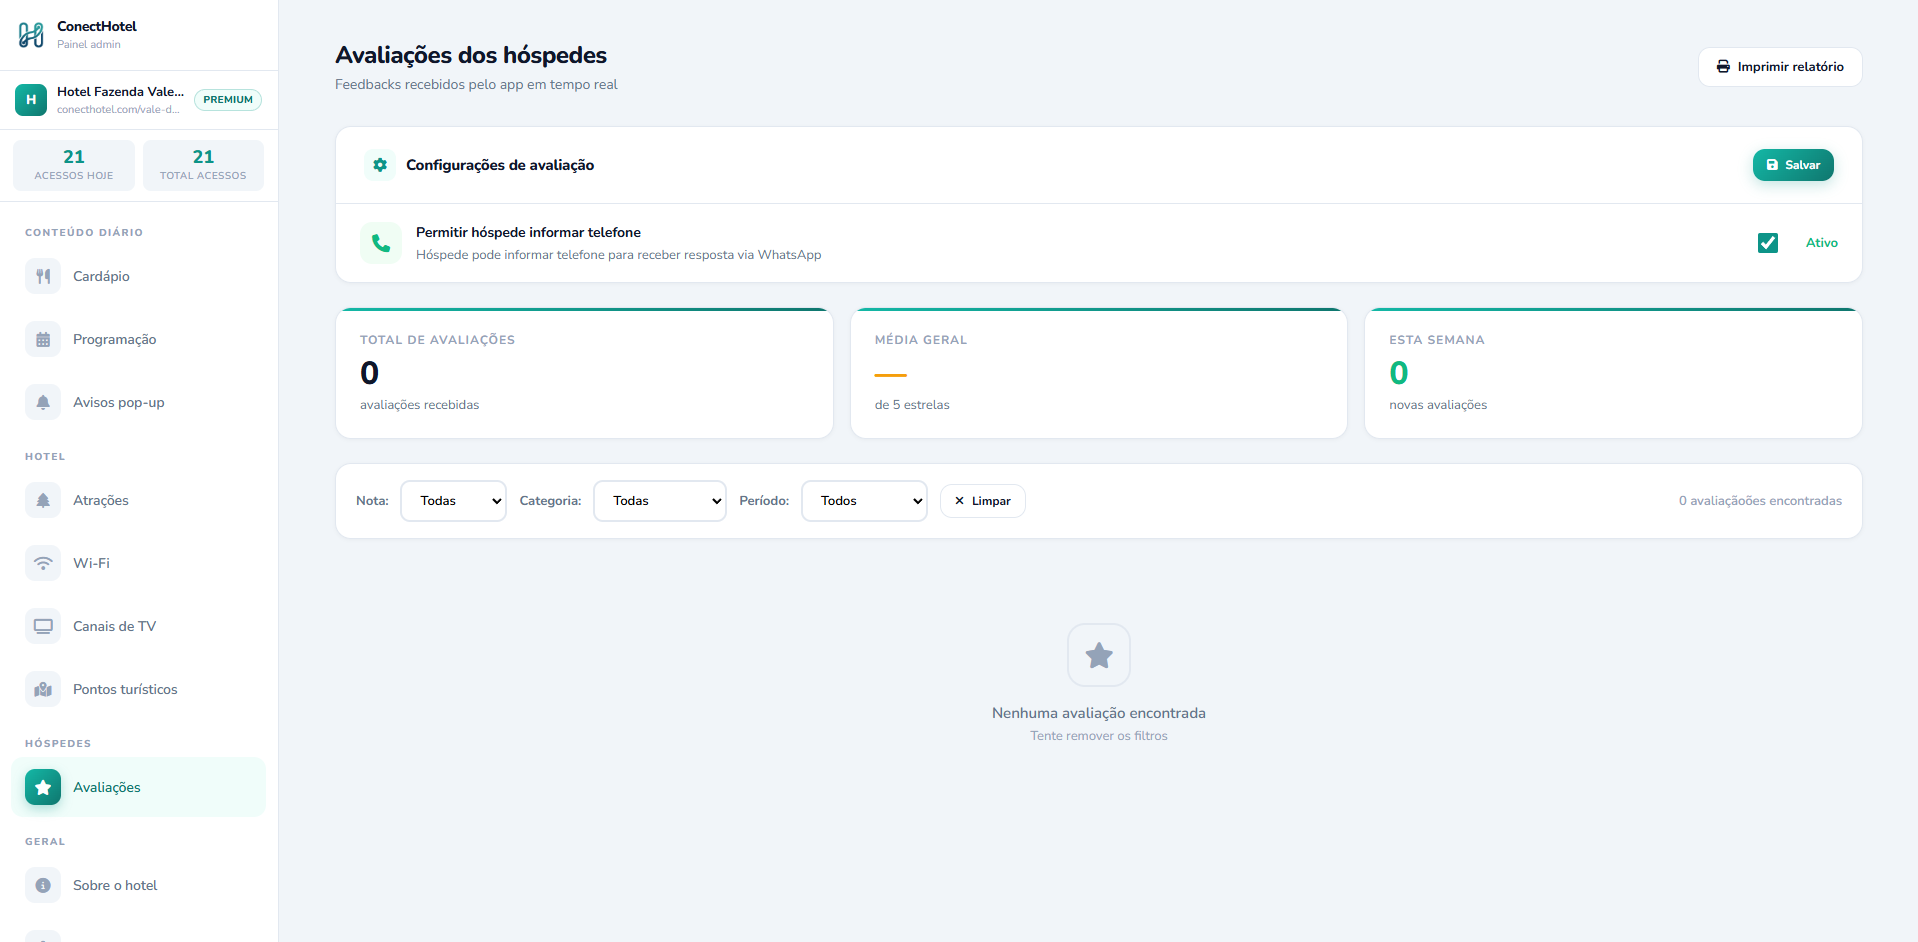Screen dimensions: 1918x942
Task: Click the Programação calendar icon
Action: (43, 339)
